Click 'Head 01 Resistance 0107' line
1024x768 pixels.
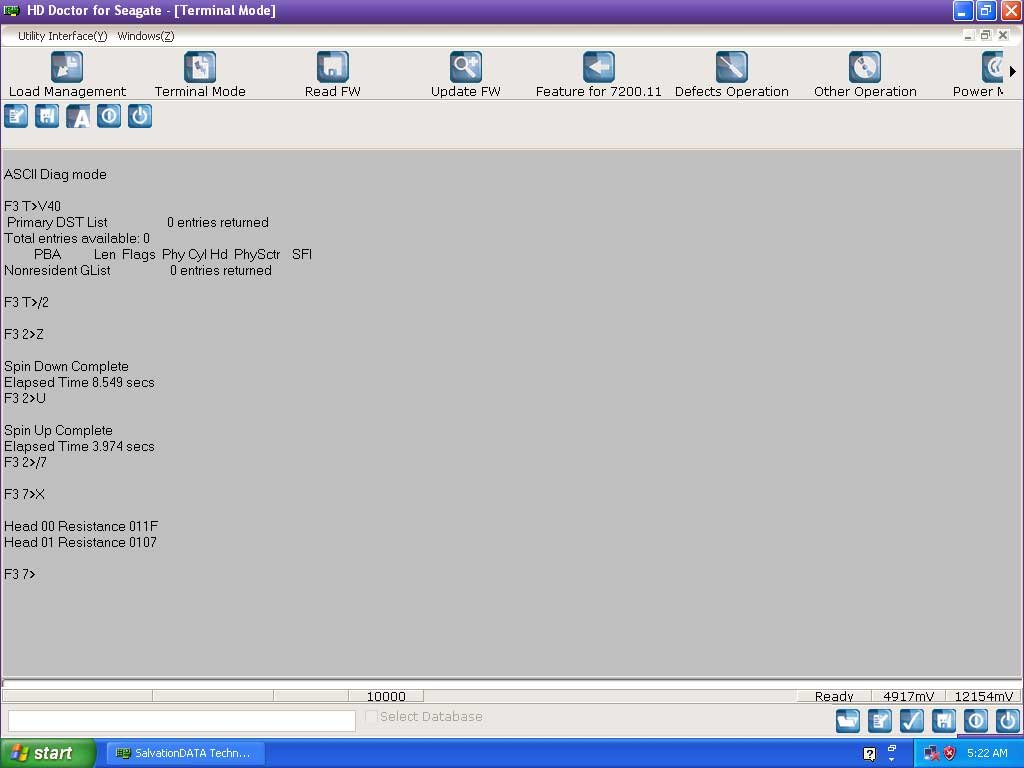click(80, 542)
